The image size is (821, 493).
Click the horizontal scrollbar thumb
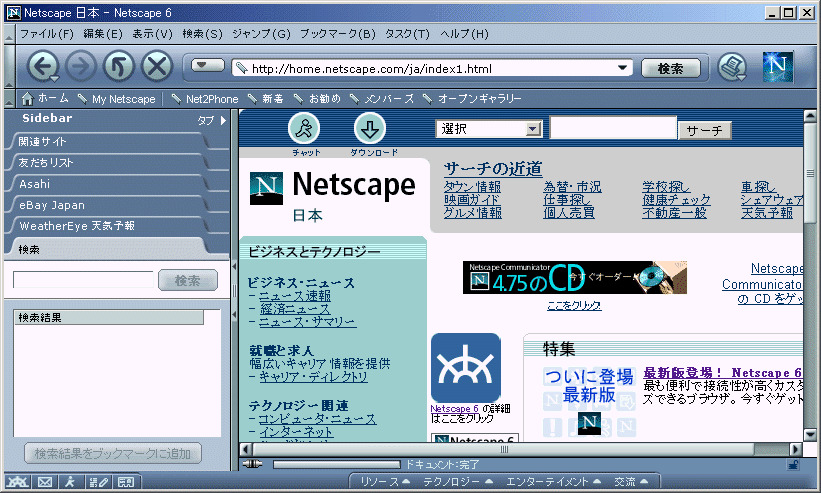click(504, 450)
